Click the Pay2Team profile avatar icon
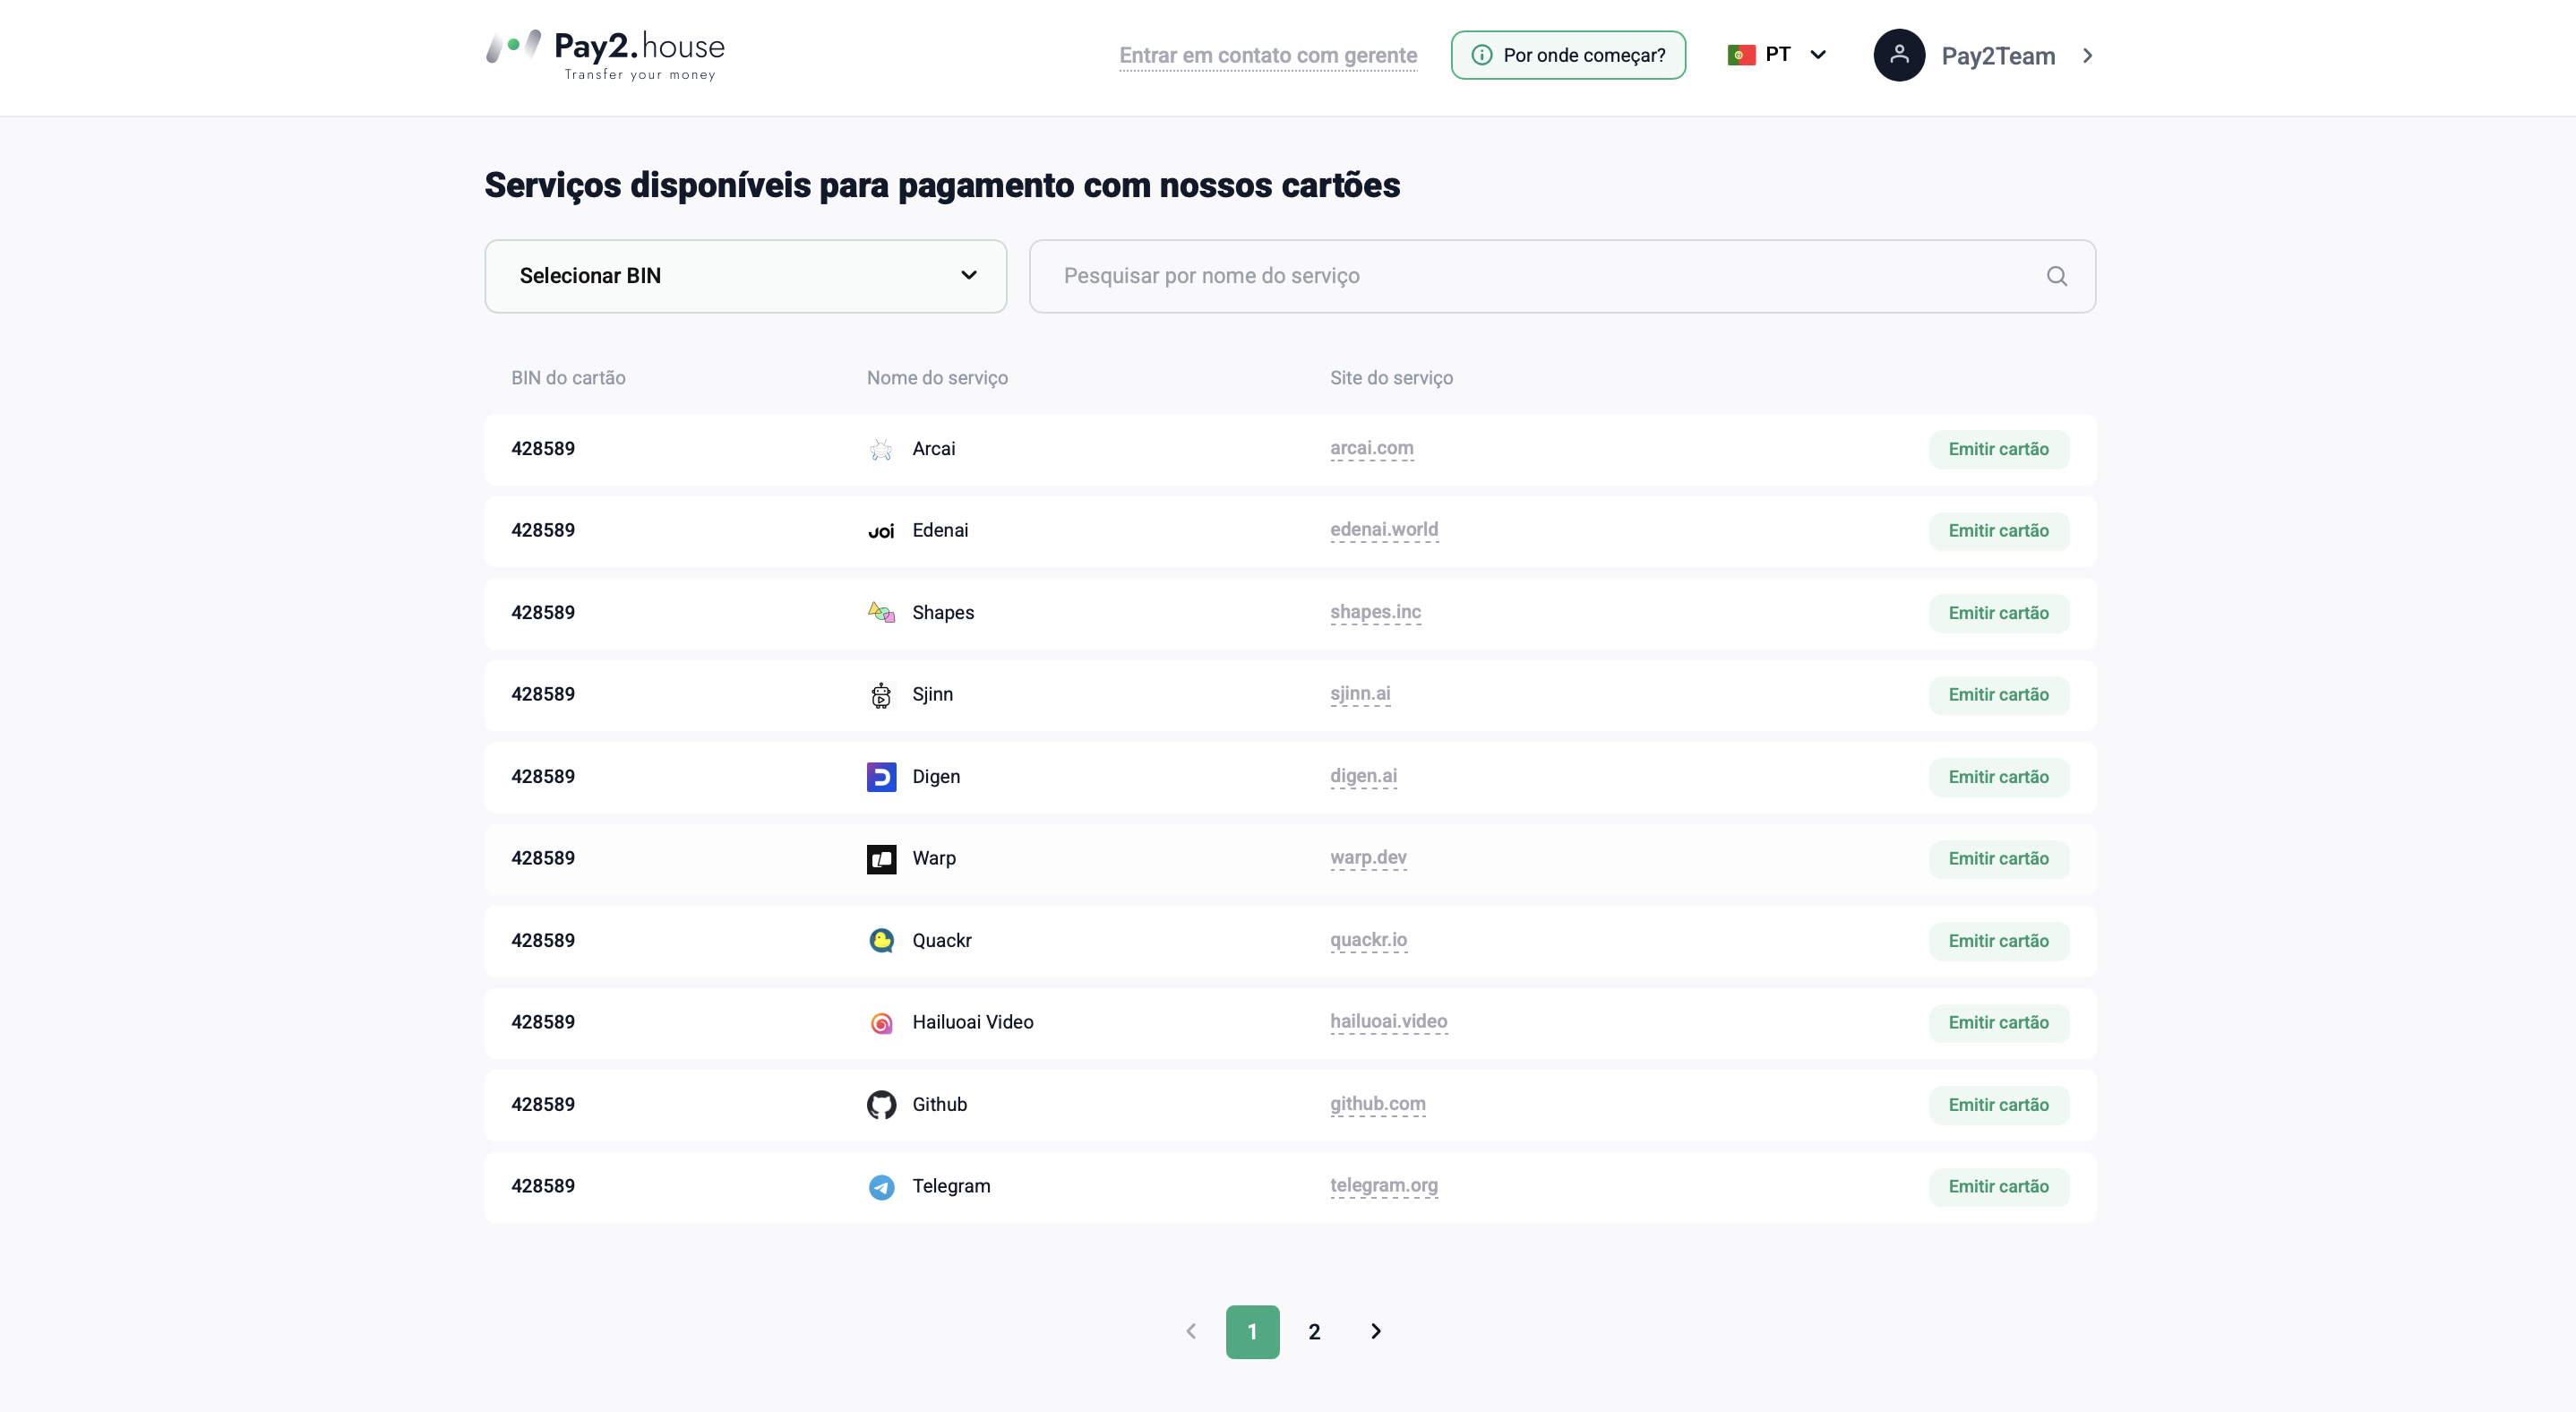Screen dimensions: 2576x1412 point(1899,55)
